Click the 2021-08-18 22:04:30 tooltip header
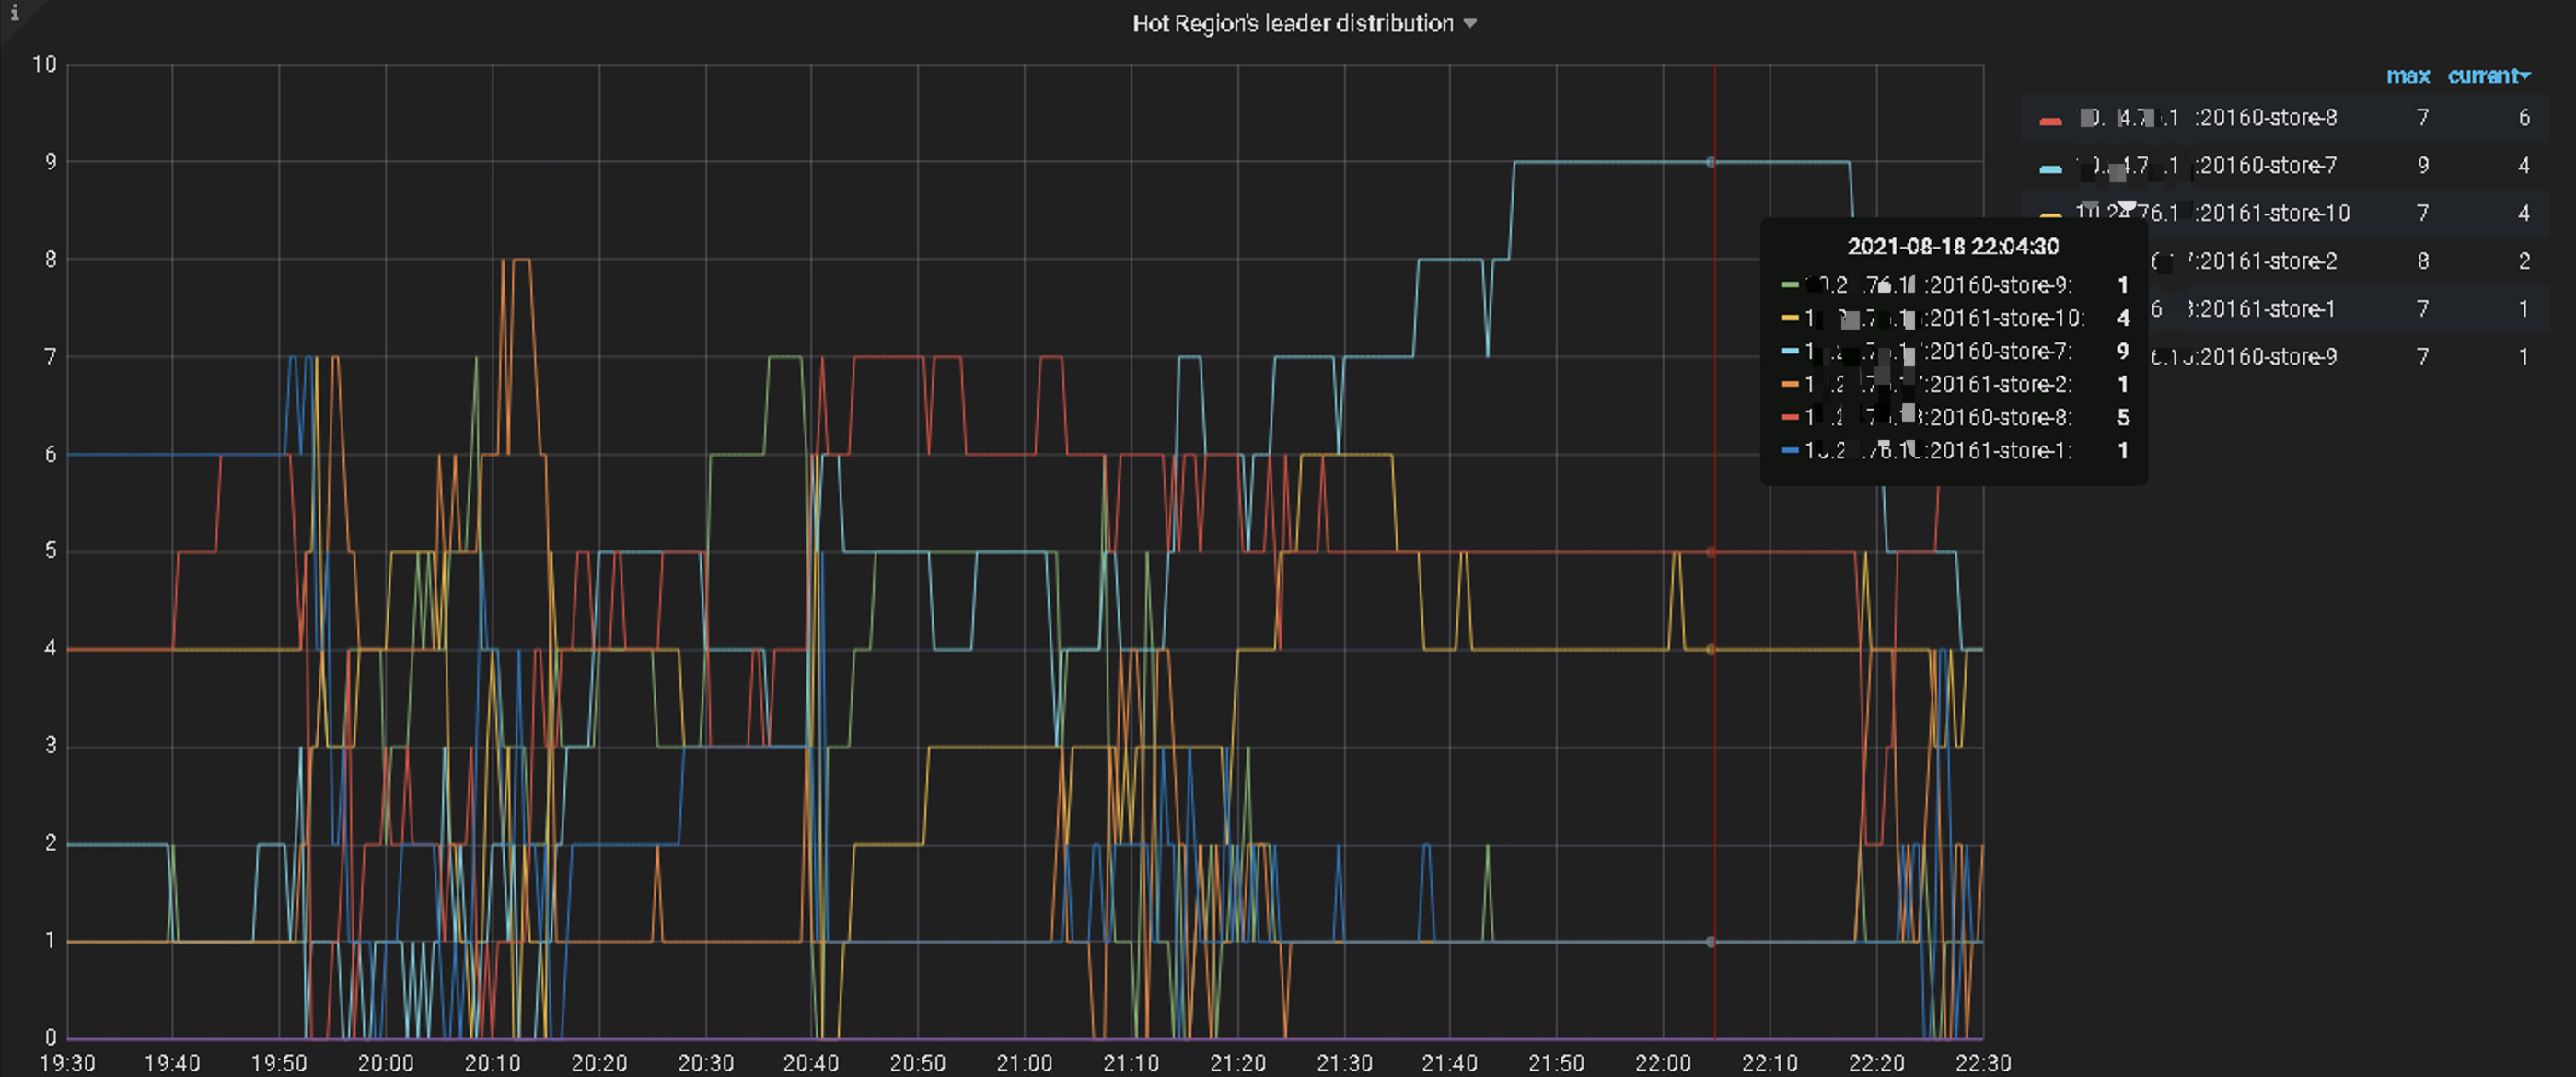2576x1077 pixels. click(x=1952, y=247)
